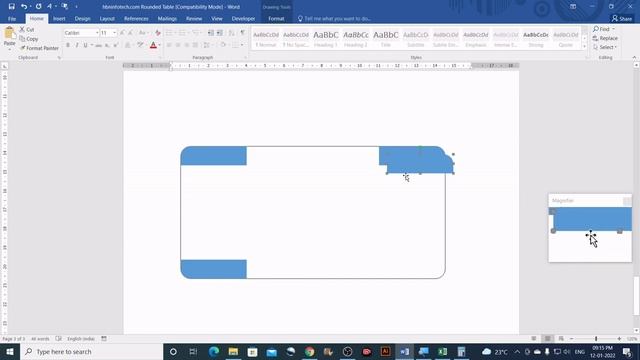Open the font size dropdown
Viewport: 640px width, 360px height.
click(x=114, y=33)
